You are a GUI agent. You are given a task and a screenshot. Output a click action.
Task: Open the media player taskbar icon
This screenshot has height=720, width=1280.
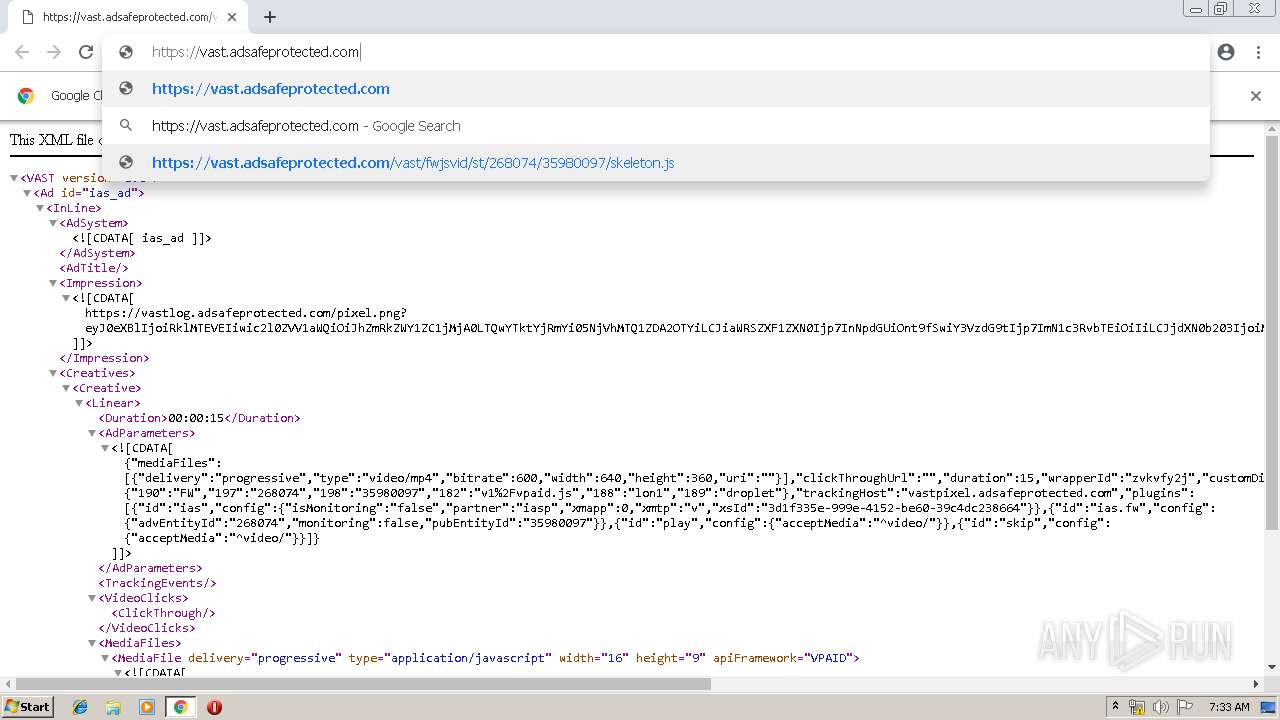click(x=147, y=707)
